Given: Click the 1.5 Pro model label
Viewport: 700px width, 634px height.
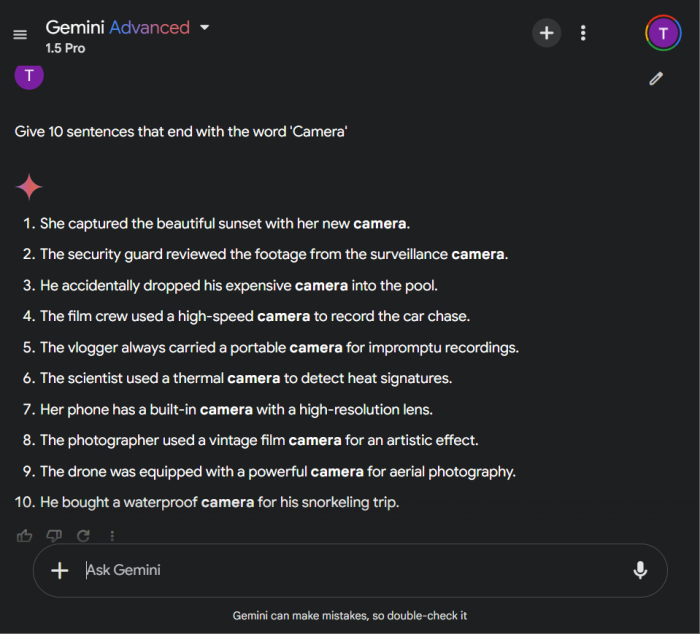Looking at the screenshot, I should 65,47.
